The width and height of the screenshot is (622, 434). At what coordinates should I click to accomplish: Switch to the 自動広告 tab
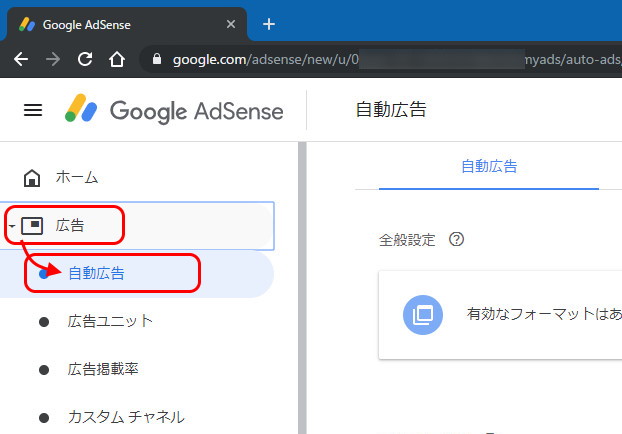tap(489, 167)
